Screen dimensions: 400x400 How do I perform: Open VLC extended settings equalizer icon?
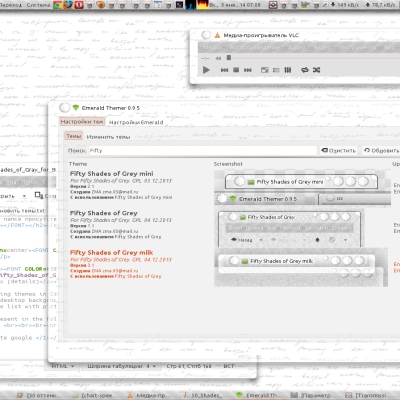pos(287,70)
